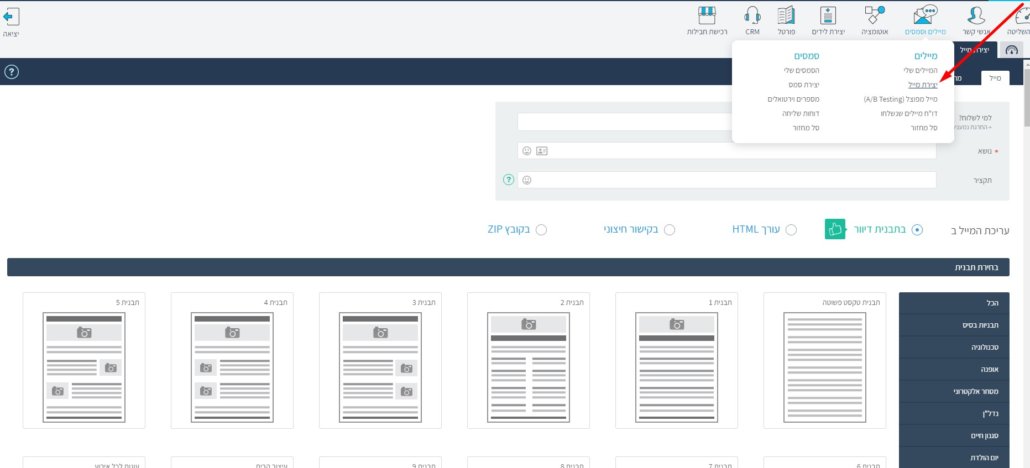Select the תבניות בסיס template category
The image size is (1030, 468).
pos(954,325)
